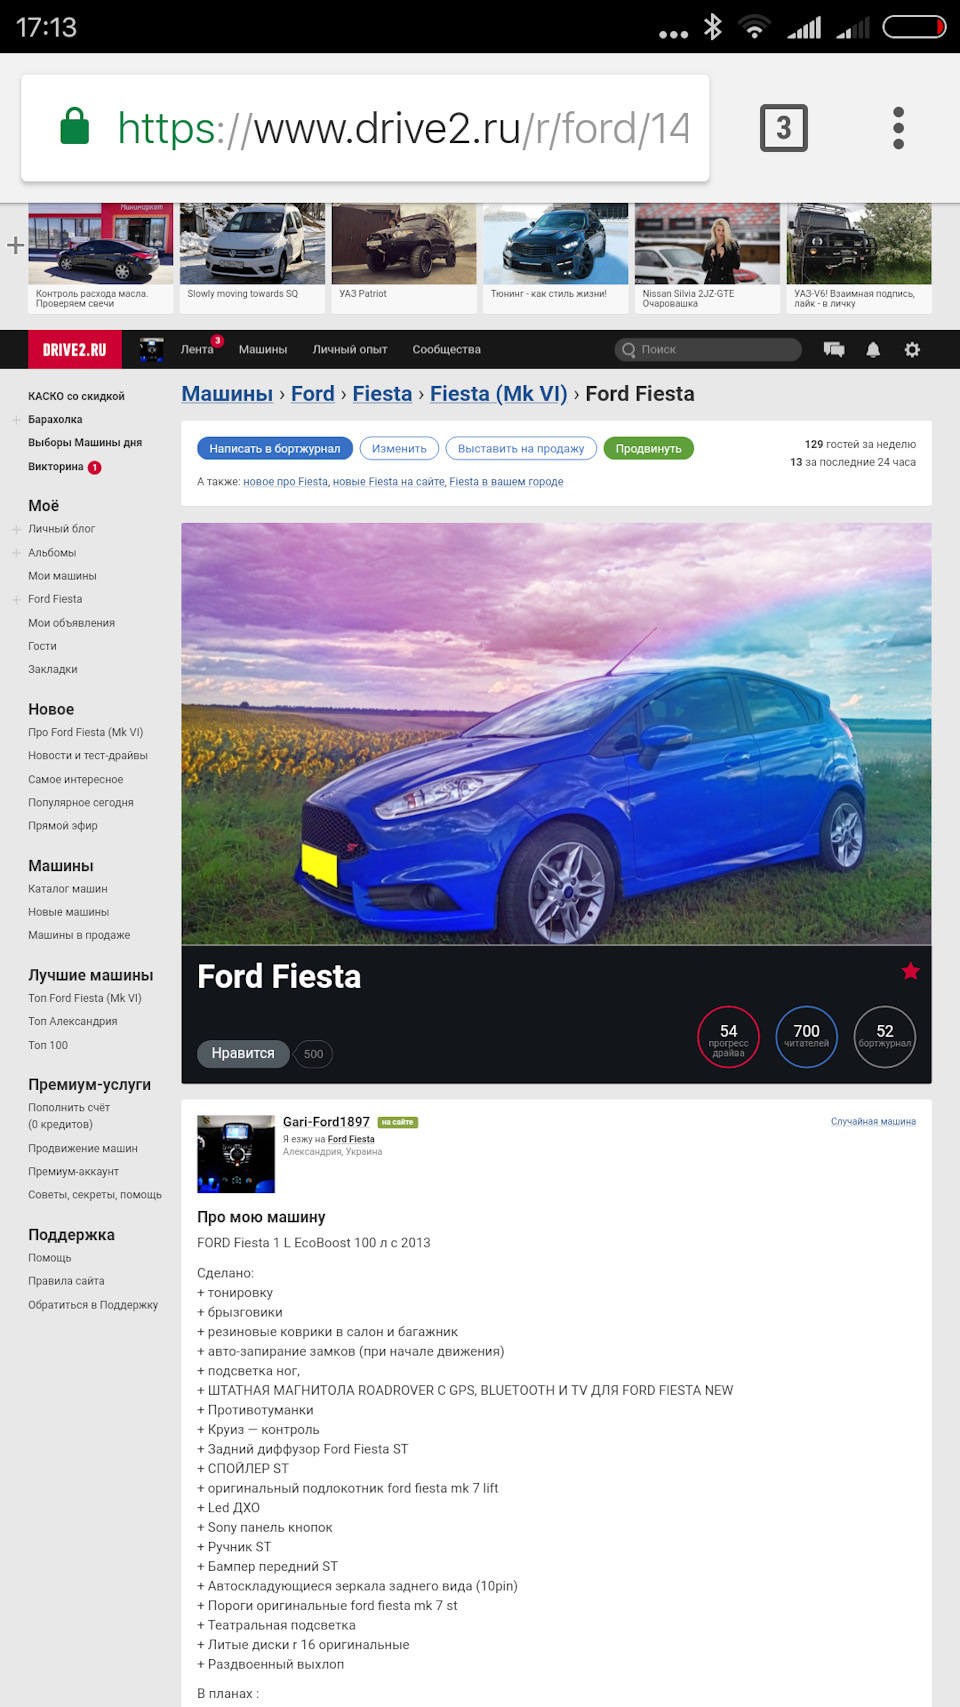Click the Нравится button
The image size is (960, 1707).
tap(243, 1054)
